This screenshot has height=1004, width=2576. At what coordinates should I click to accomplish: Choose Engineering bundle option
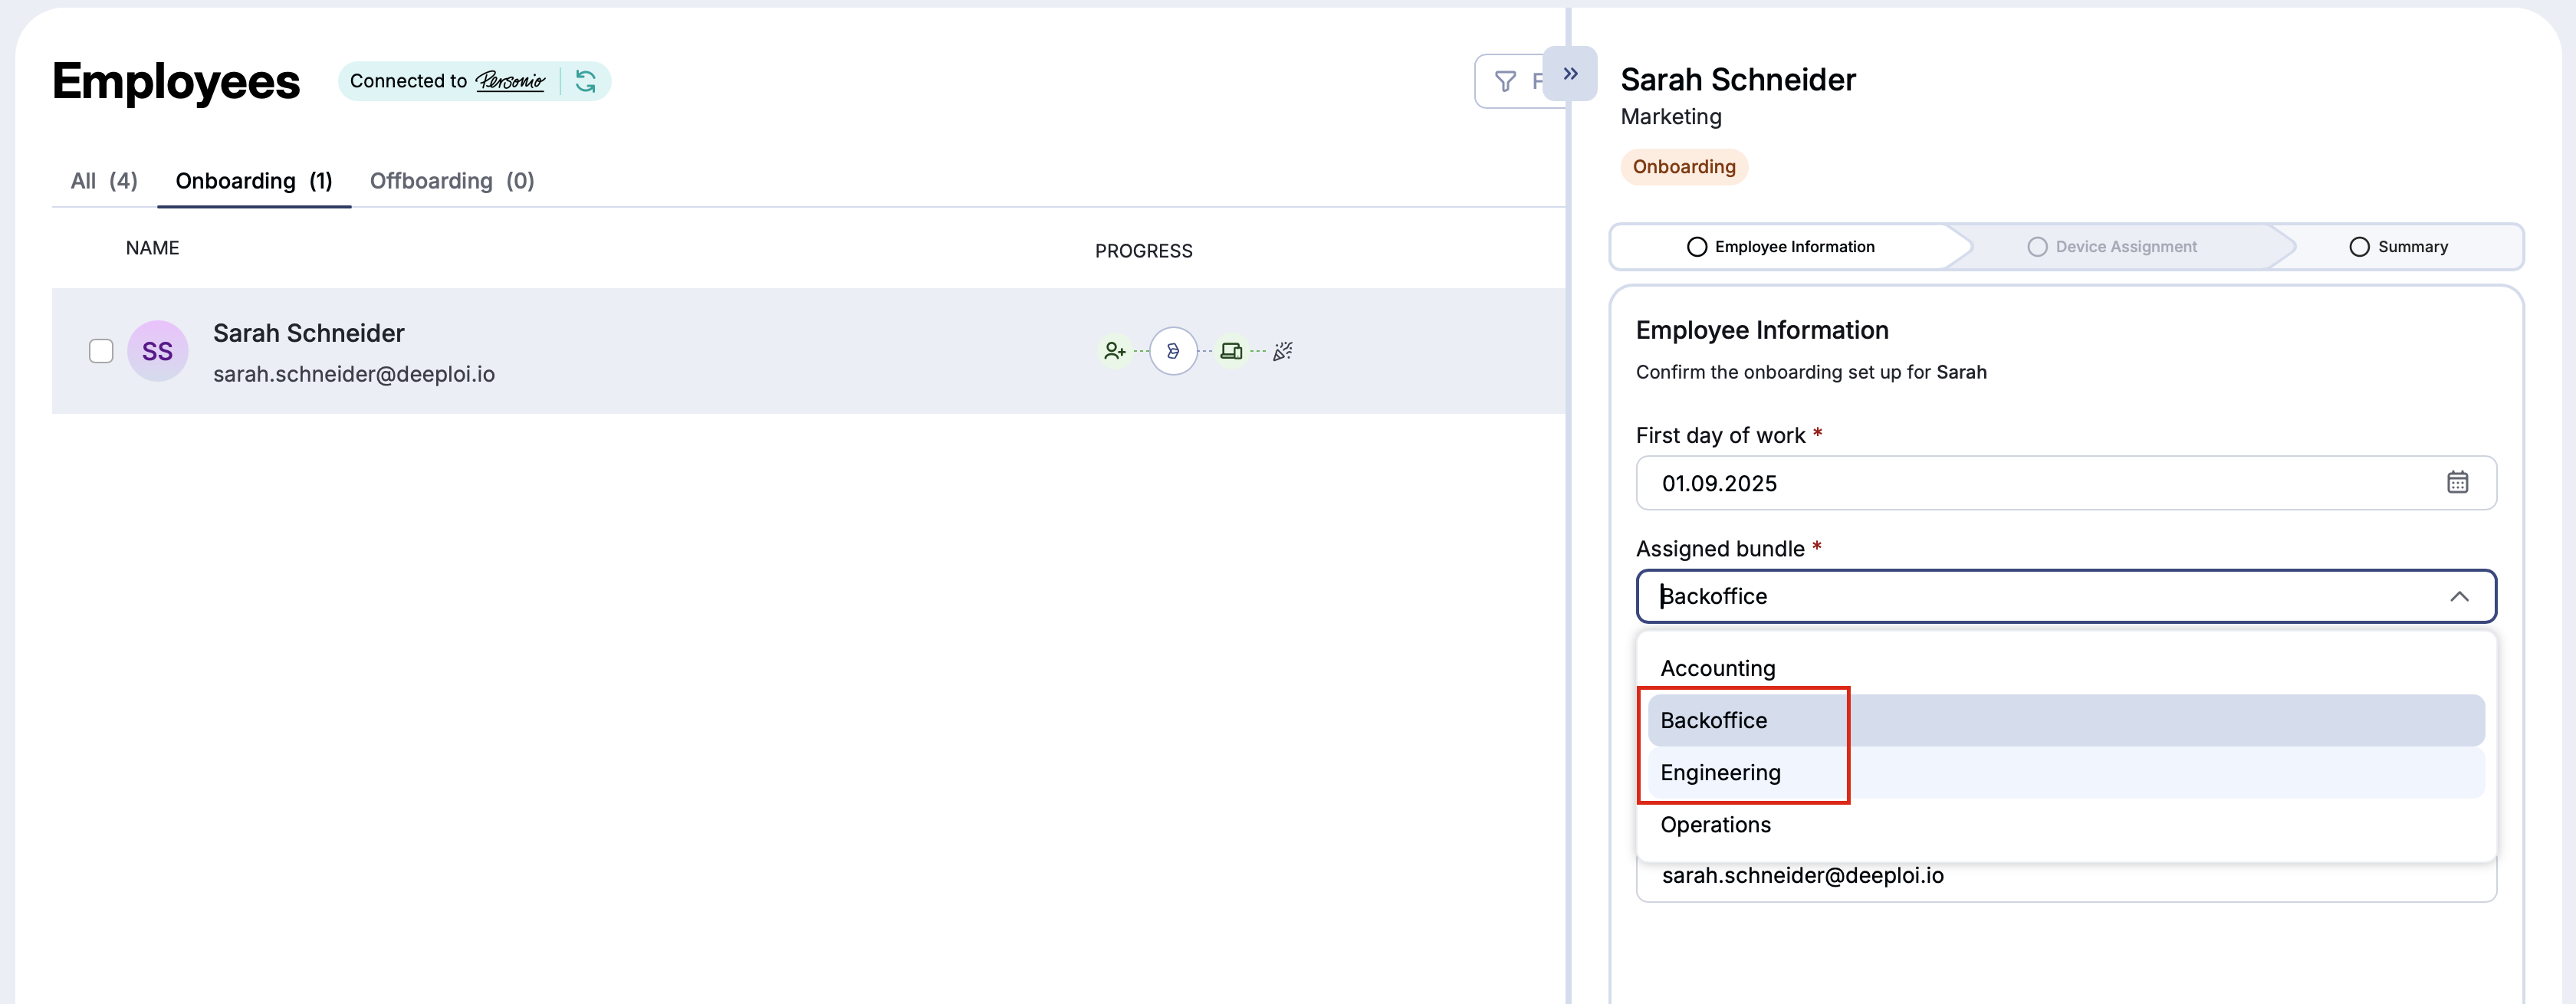[2066, 772]
